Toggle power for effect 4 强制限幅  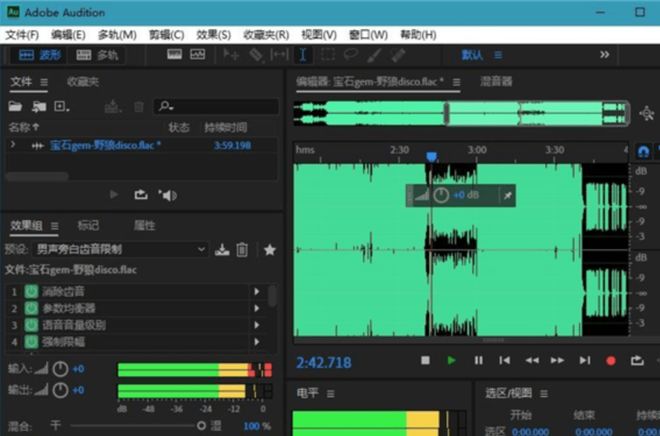click(32, 342)
